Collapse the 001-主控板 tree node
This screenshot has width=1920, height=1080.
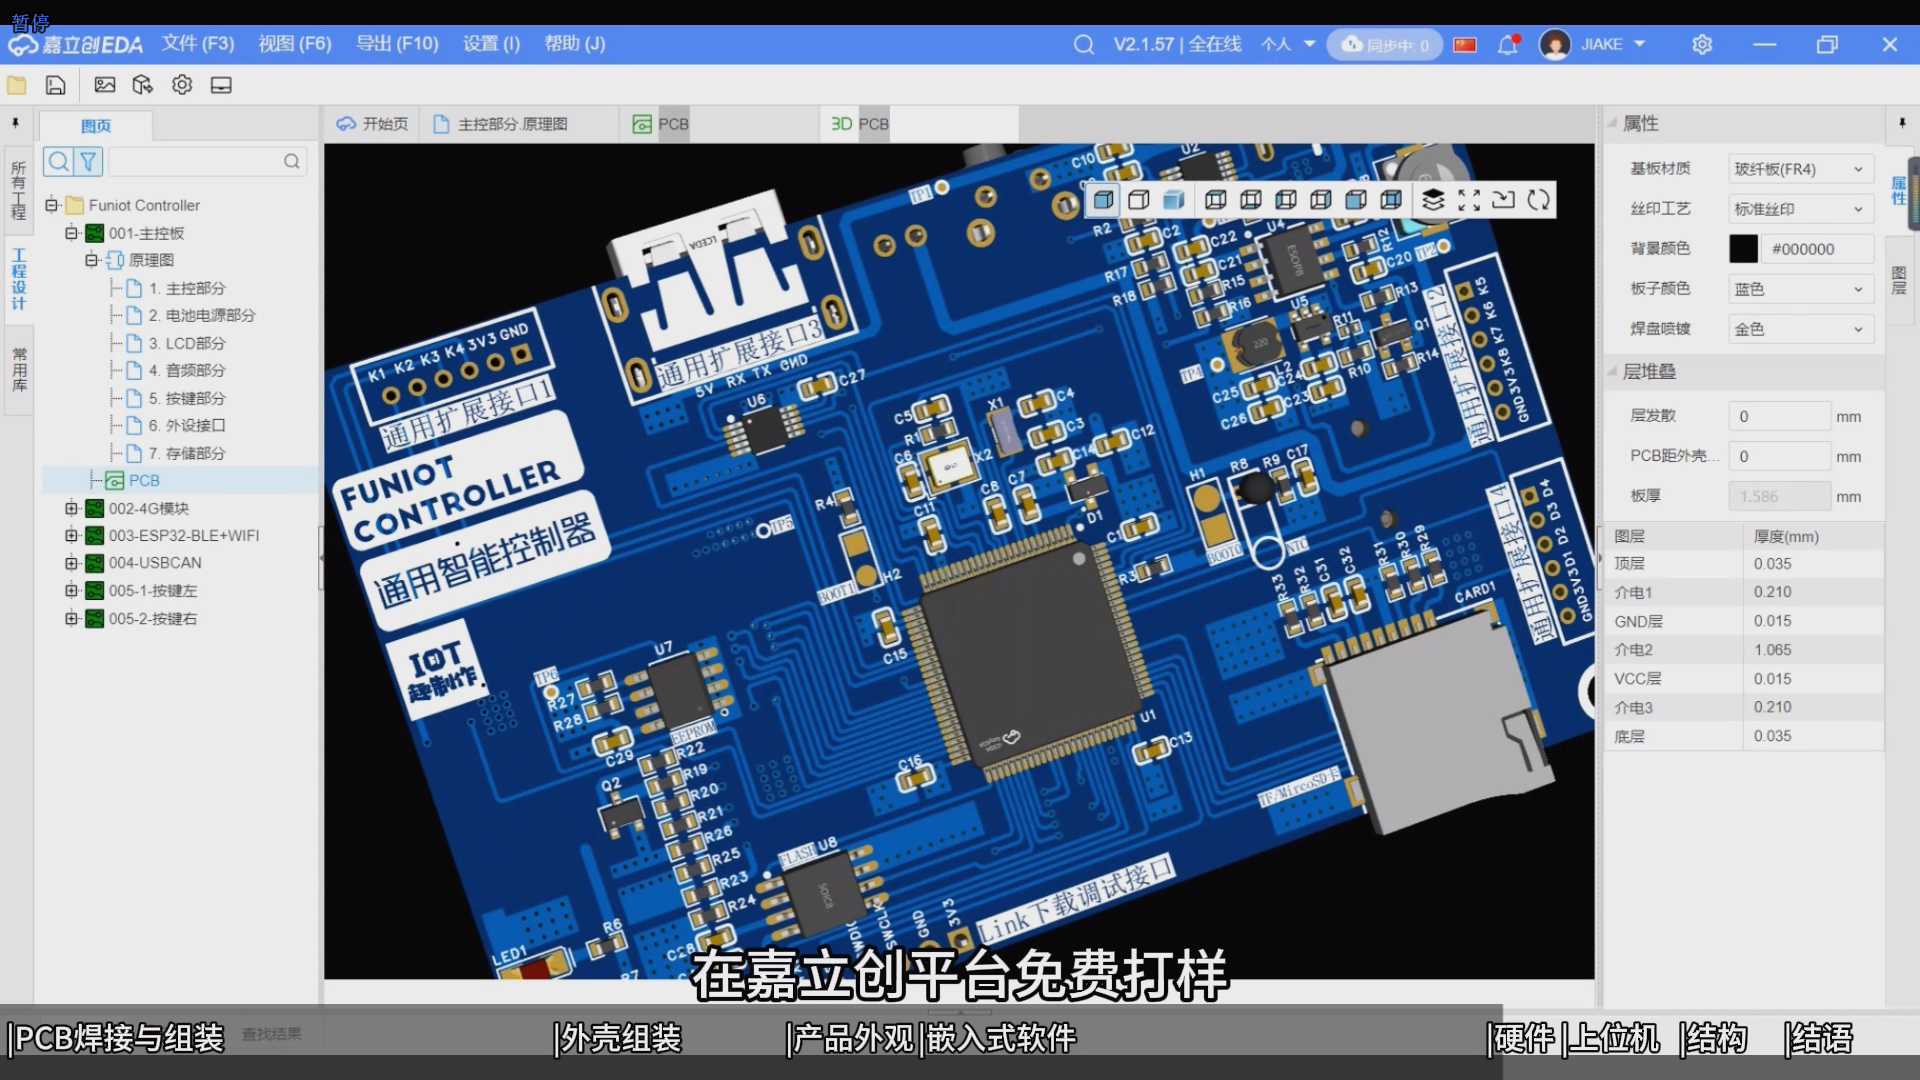point(71,233)
